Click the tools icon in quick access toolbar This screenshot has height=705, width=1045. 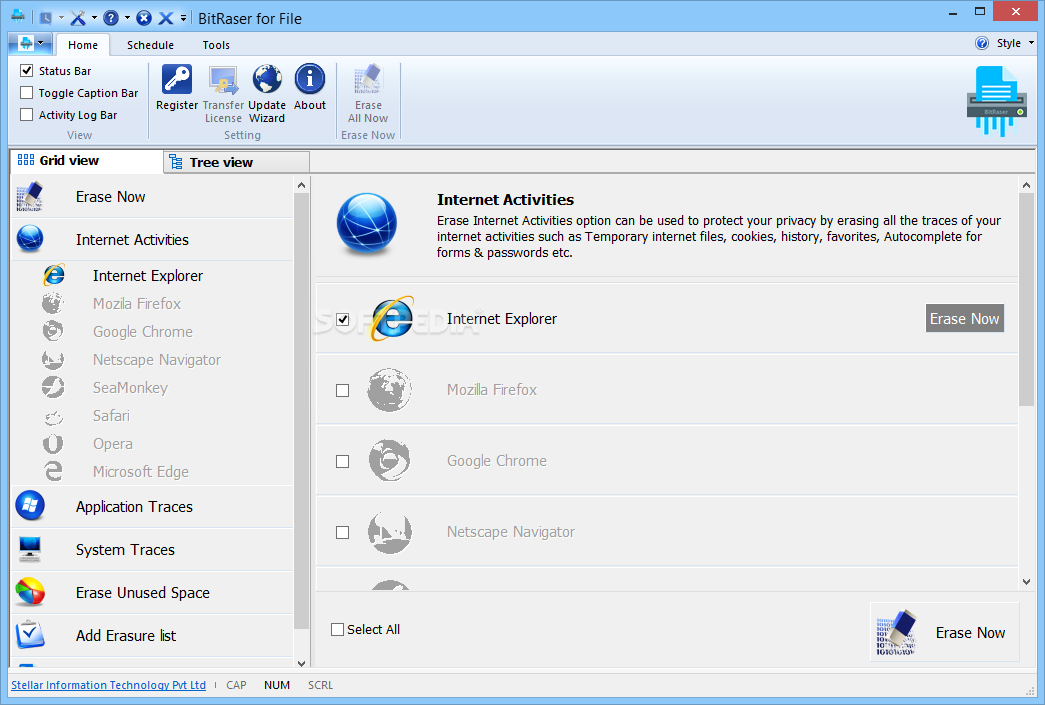click(78, 18)
